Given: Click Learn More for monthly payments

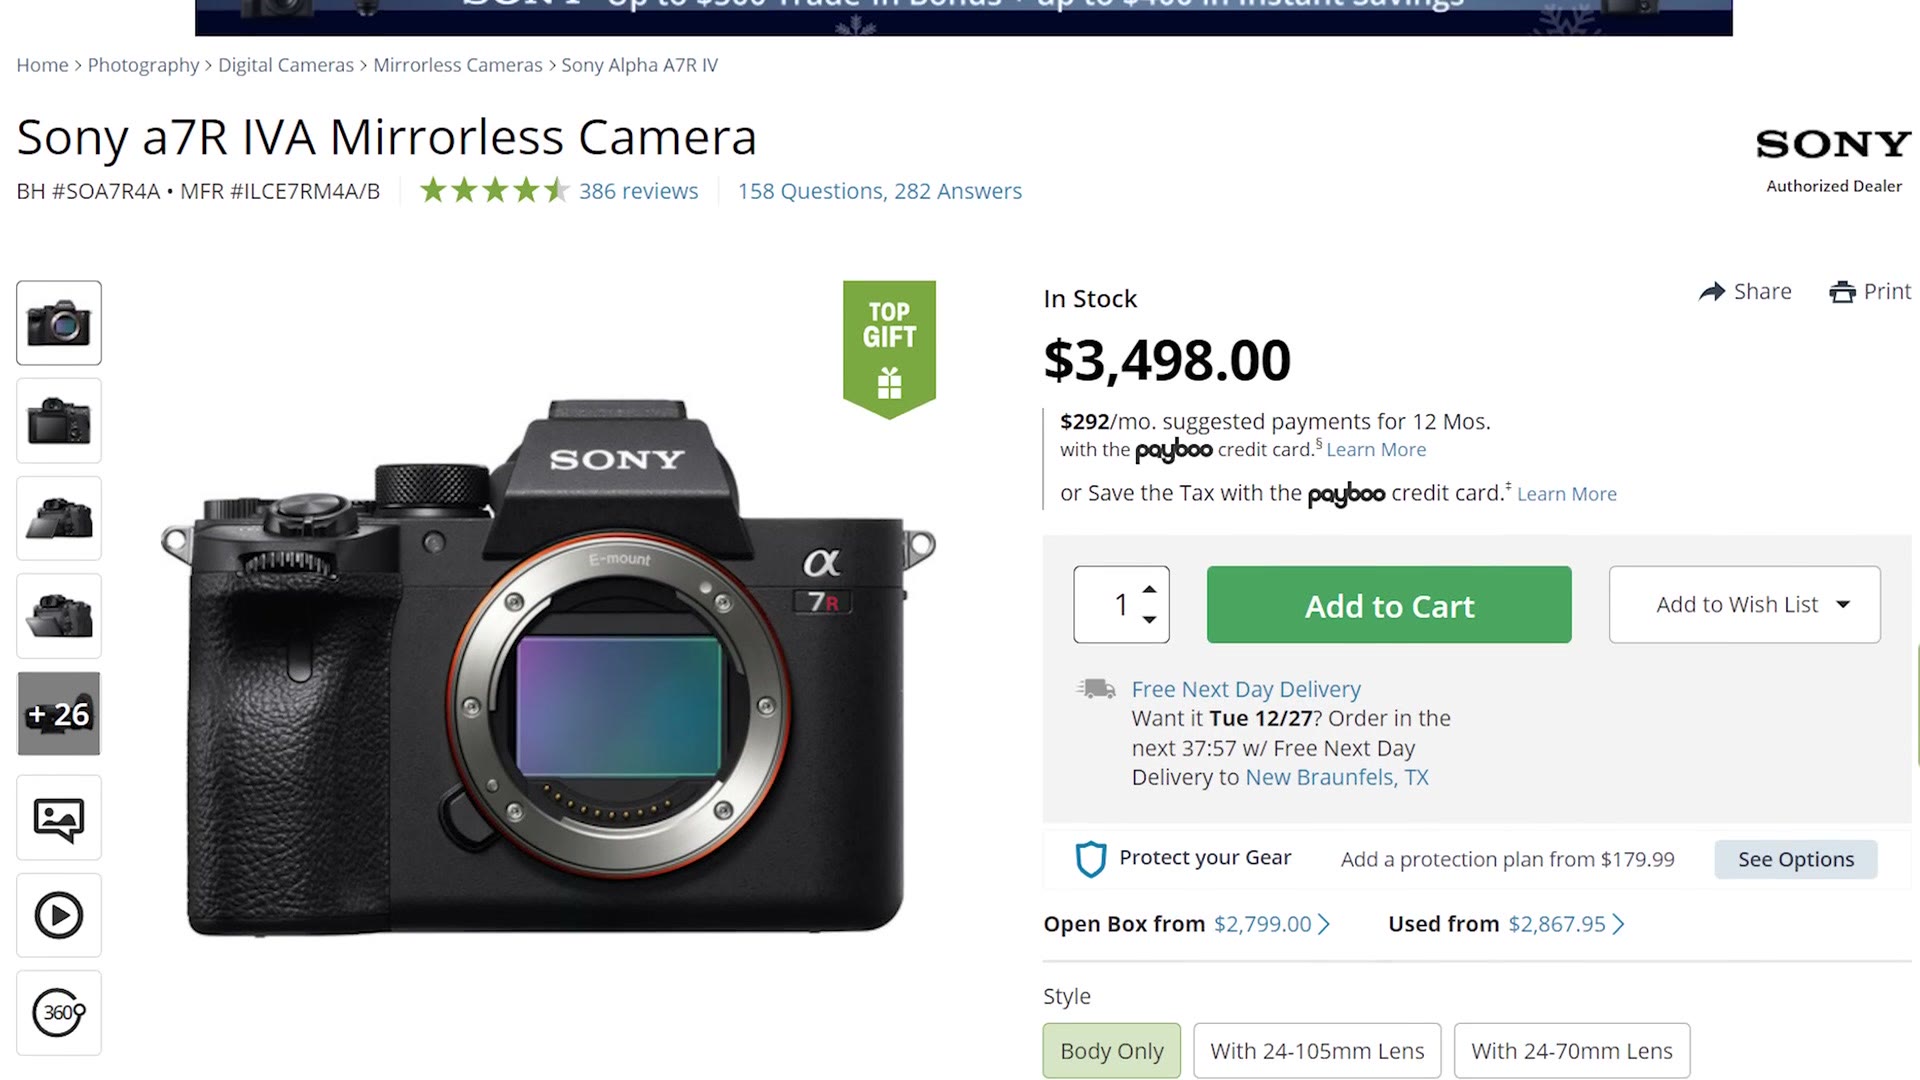Looking at the screenshot, I should pos(1376,450).
